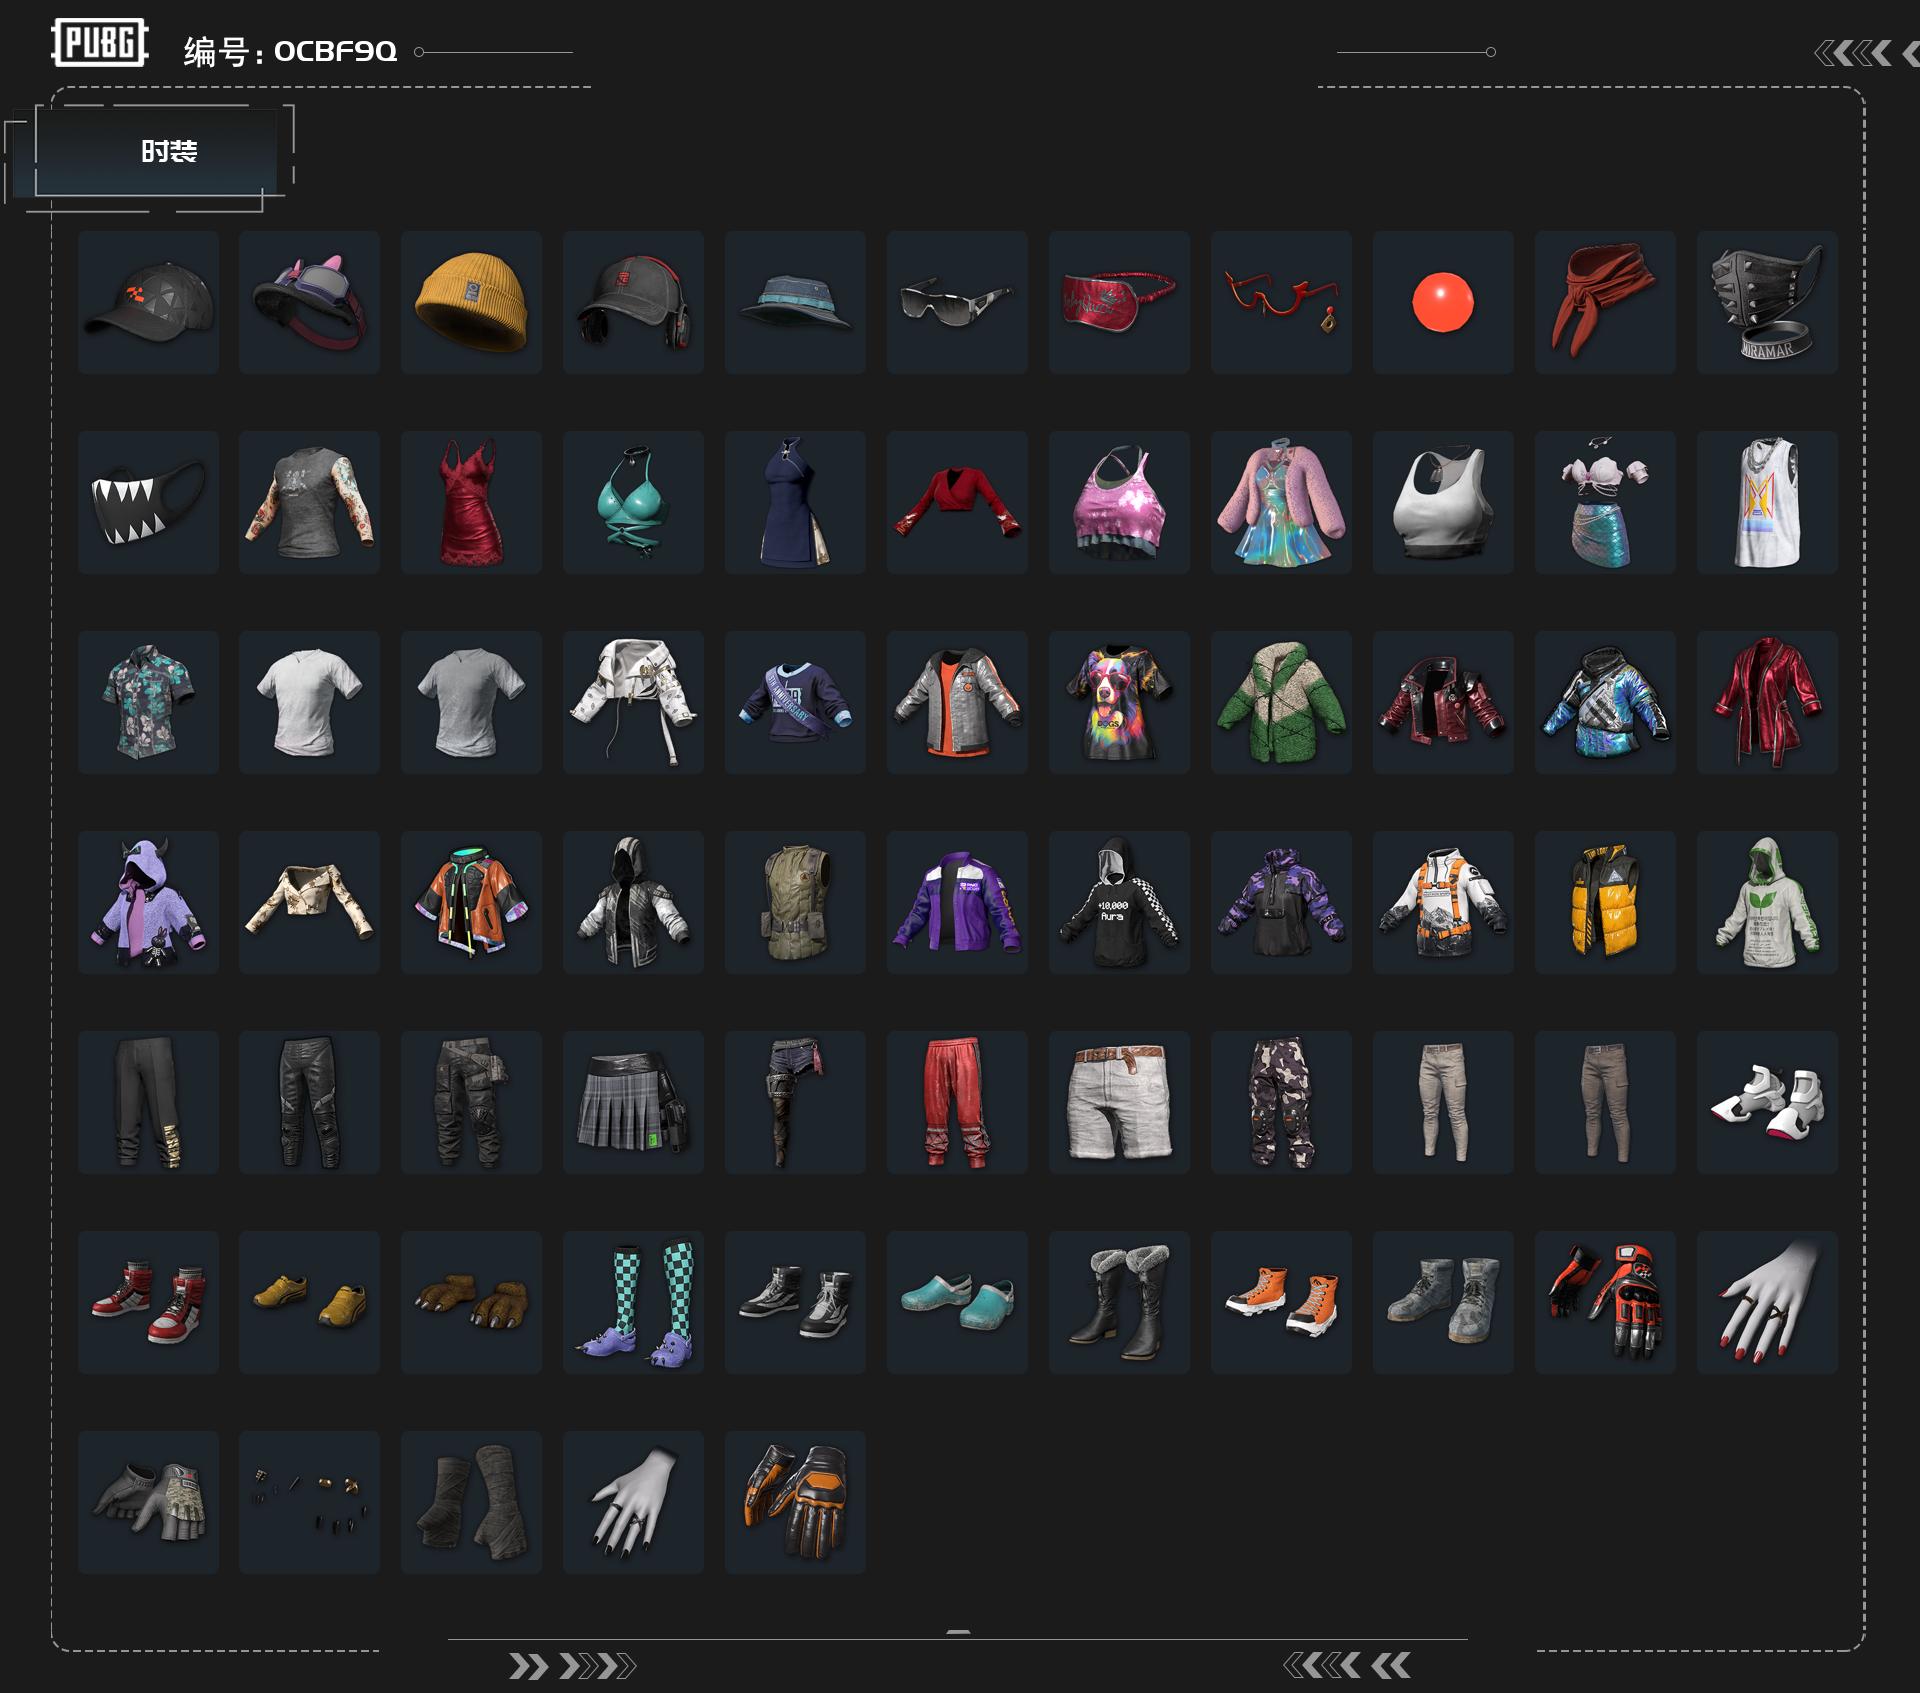Pick the red and white high-top sneakers

pyautogui.click(x=148, y=1302)
